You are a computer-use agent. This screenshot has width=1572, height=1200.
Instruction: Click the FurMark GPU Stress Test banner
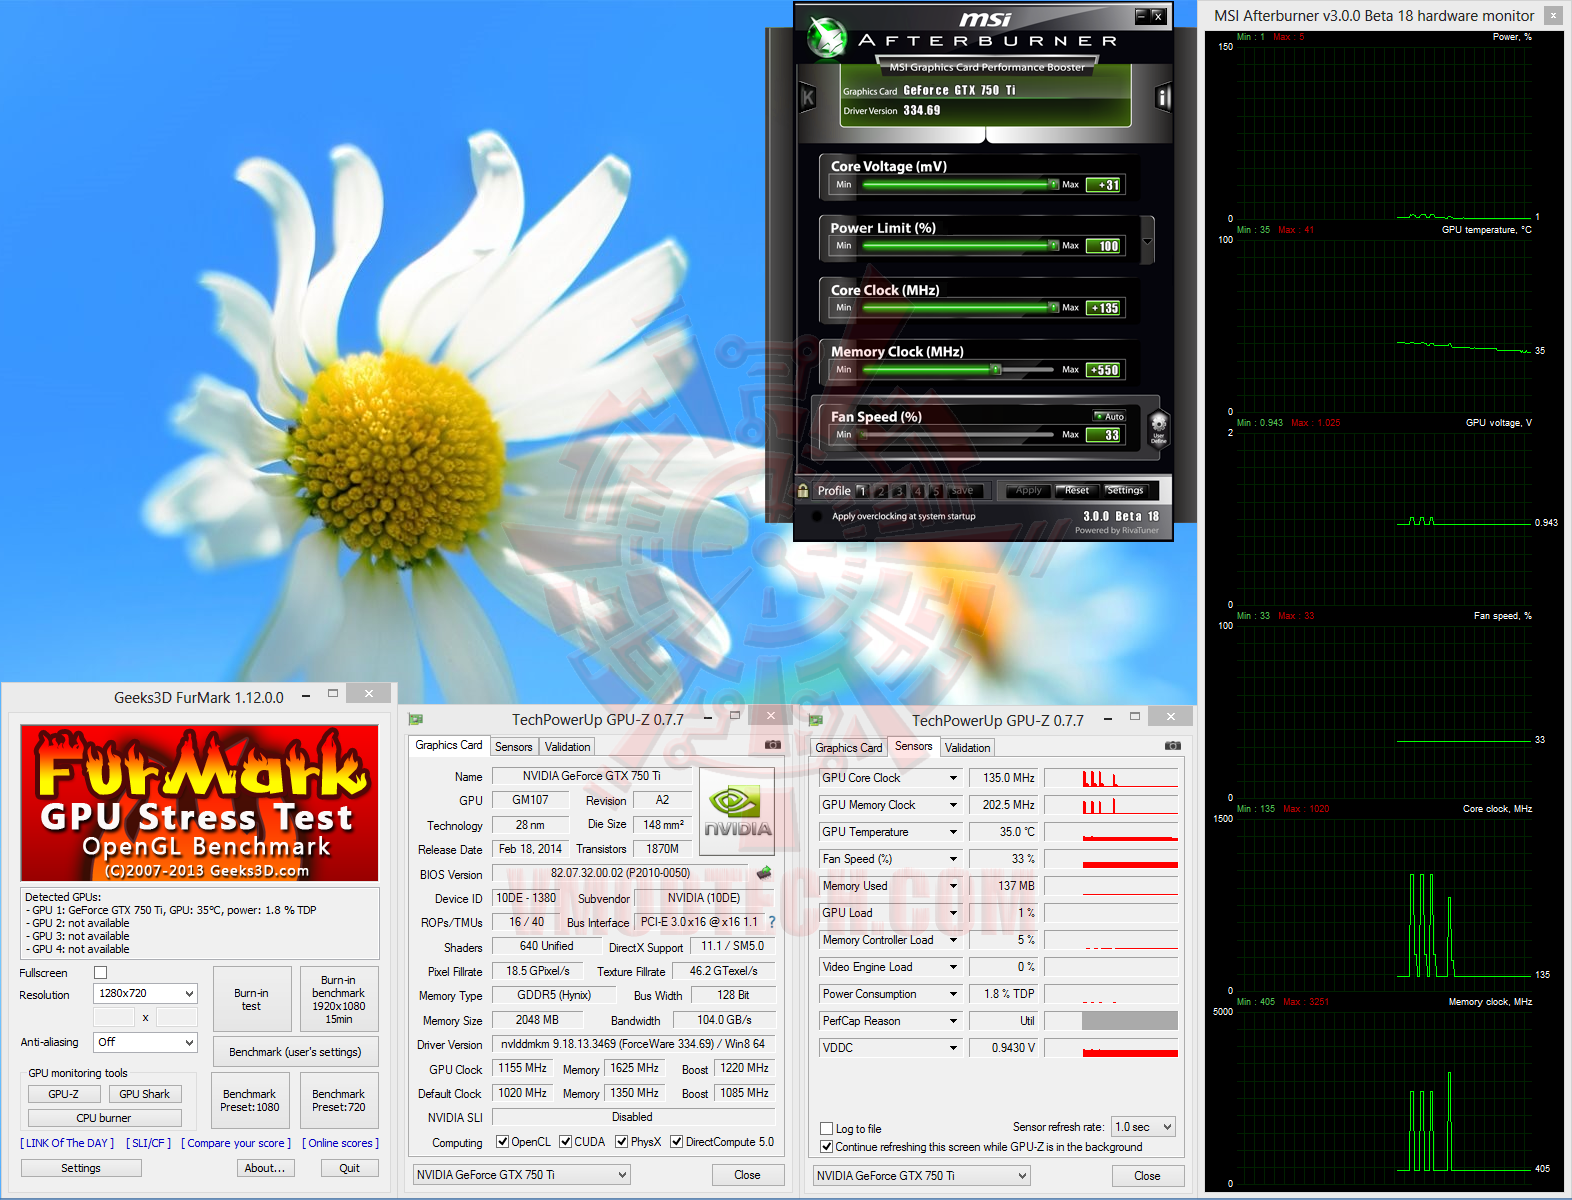click(x=199, y=803)
